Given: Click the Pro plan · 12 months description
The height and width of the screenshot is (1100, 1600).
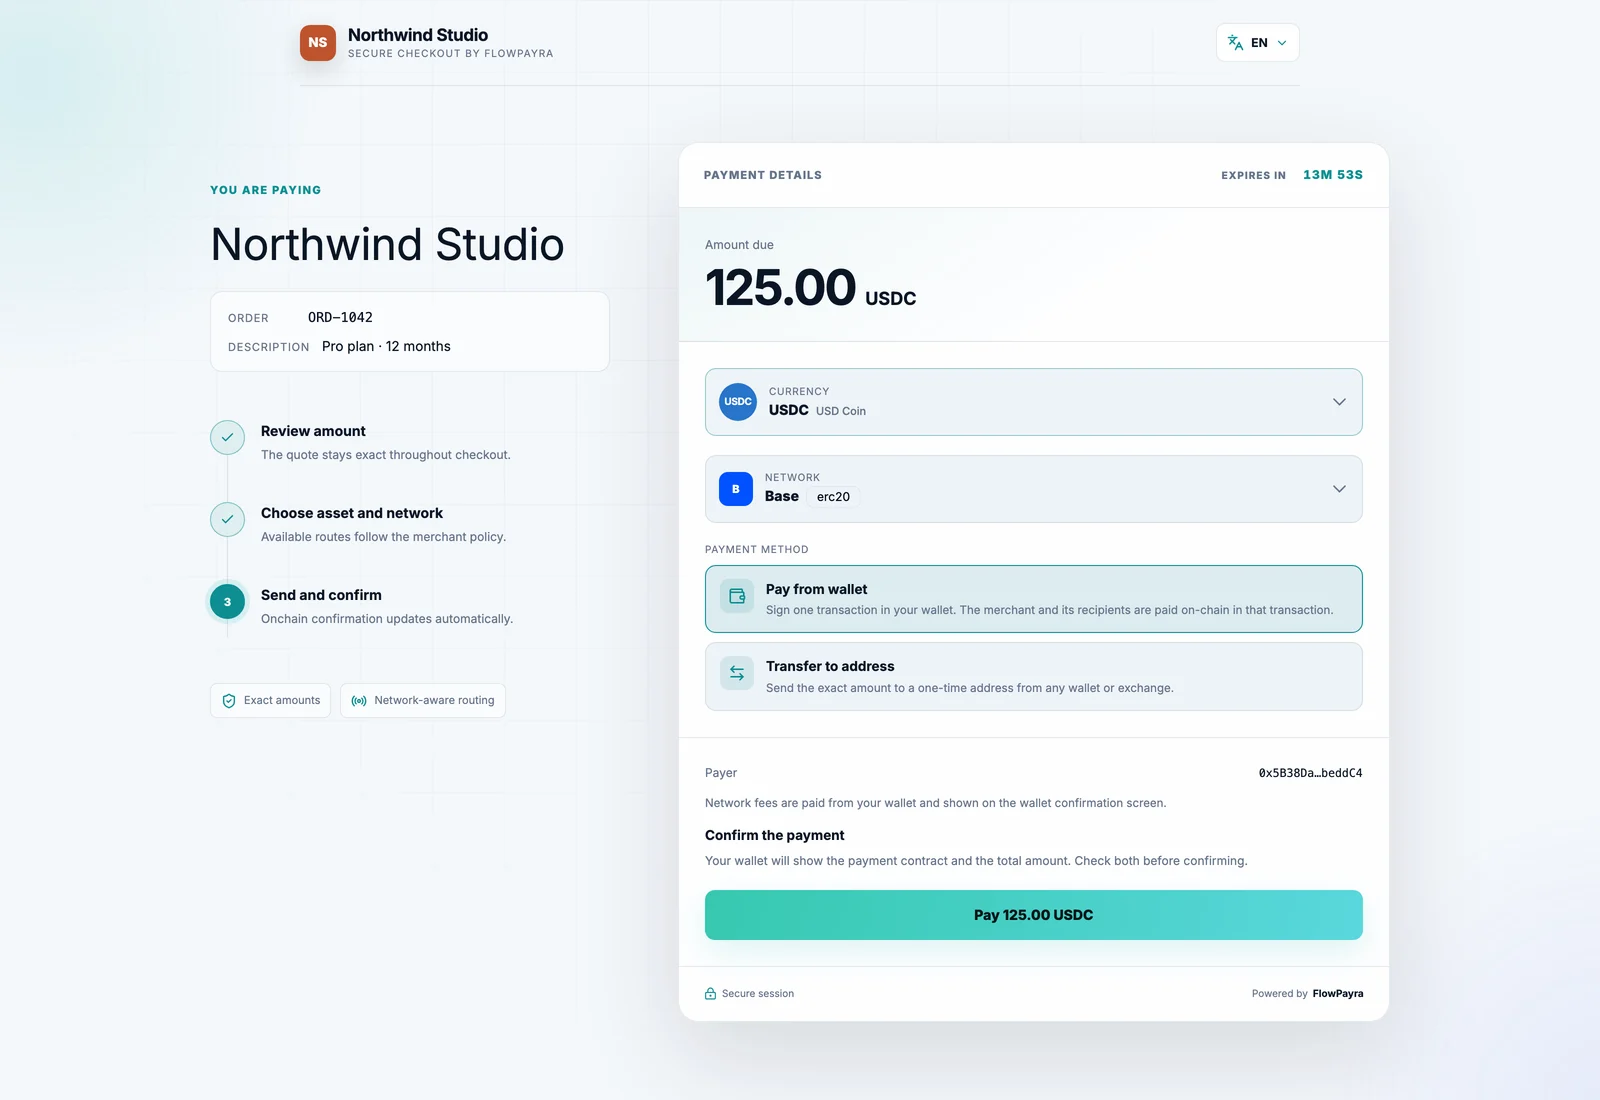Looking at the screenshot, I should (386, 346).
